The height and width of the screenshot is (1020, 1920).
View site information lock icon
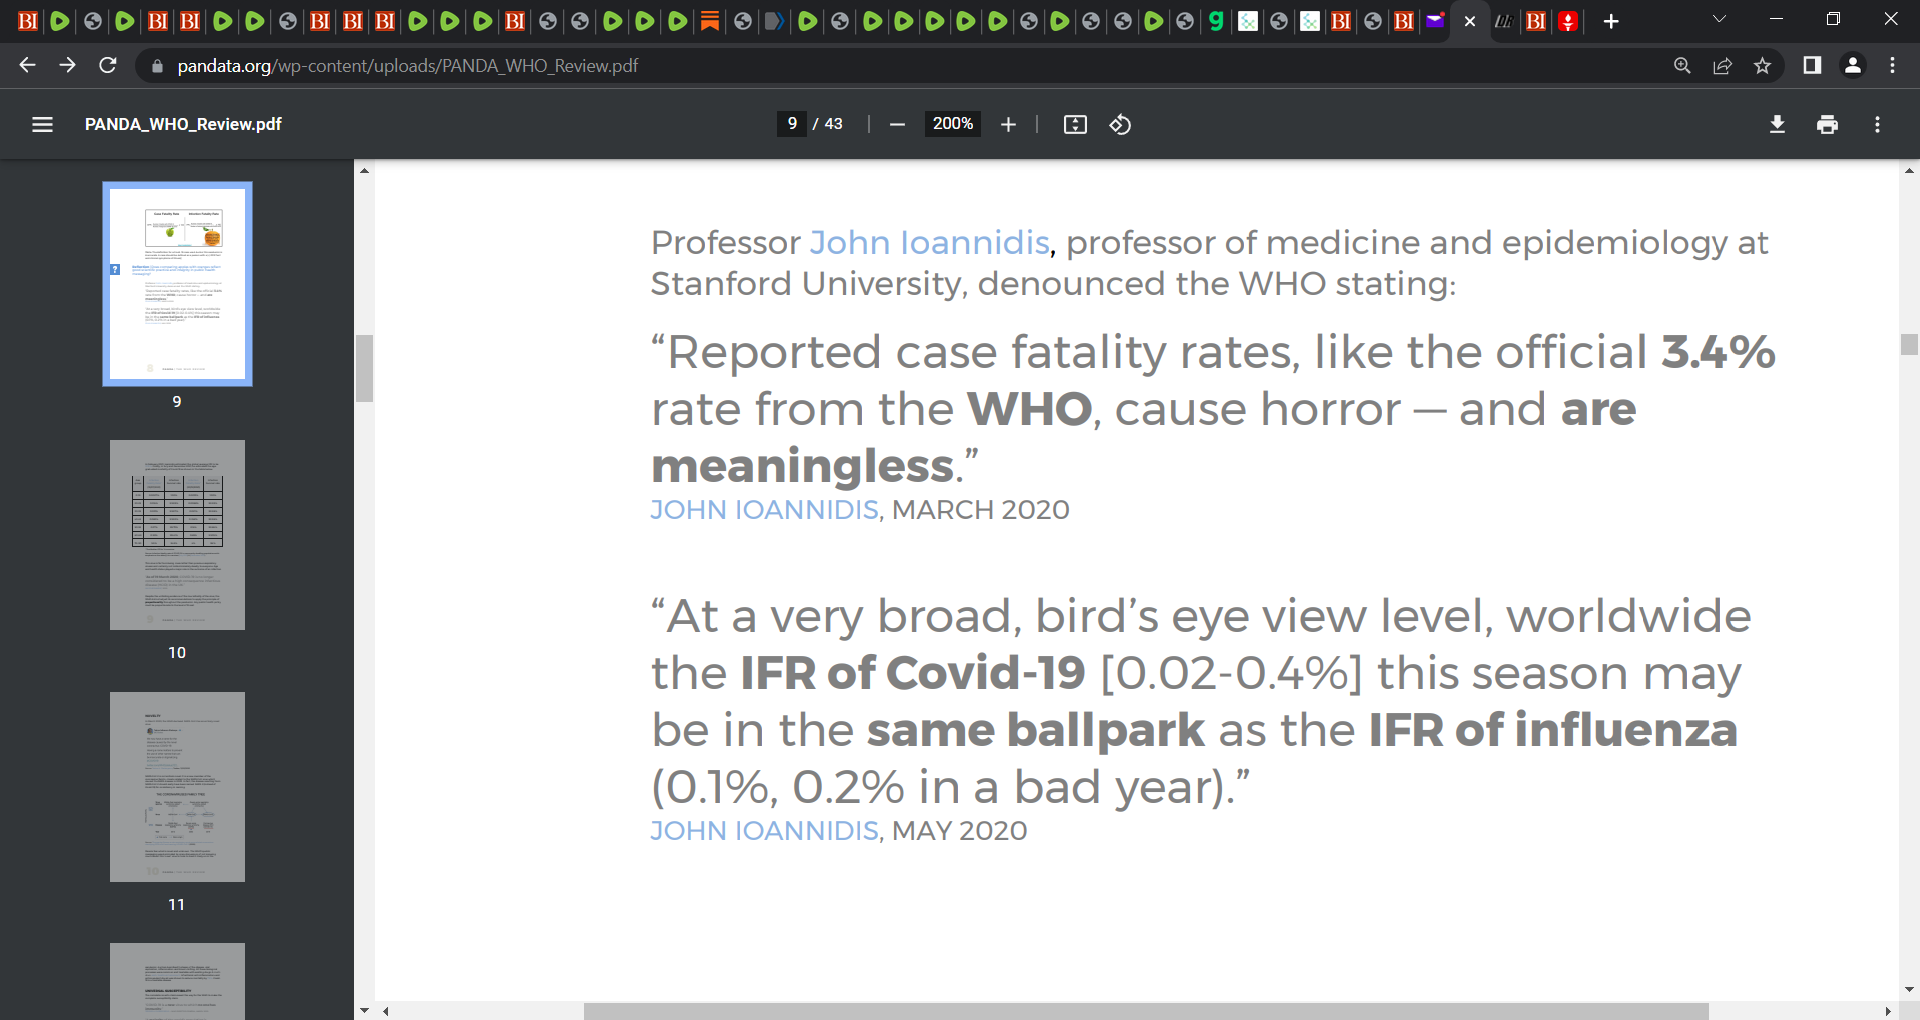tap(156, 66)
